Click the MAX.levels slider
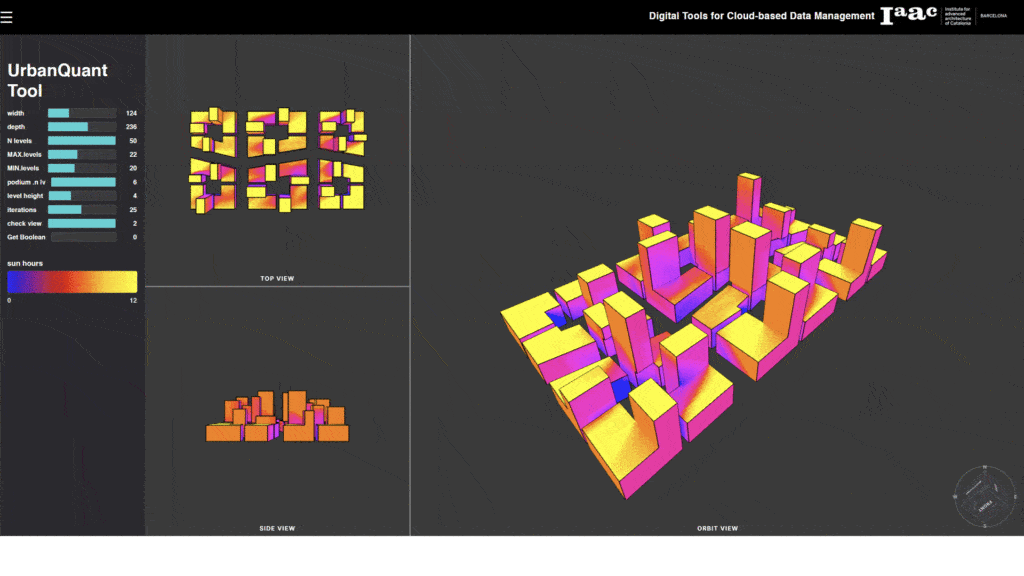 [x=82, y=155]
